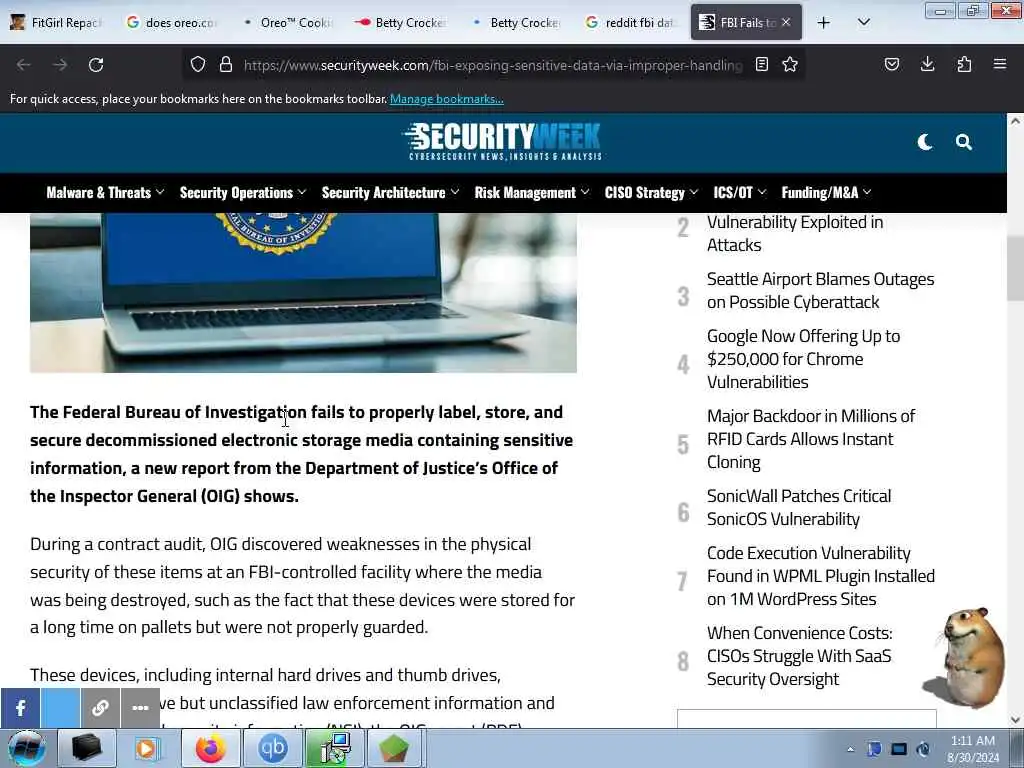Screen dimensions: 1024x768
Task: Open Firefox downloads panel
Action: (927, 64)
